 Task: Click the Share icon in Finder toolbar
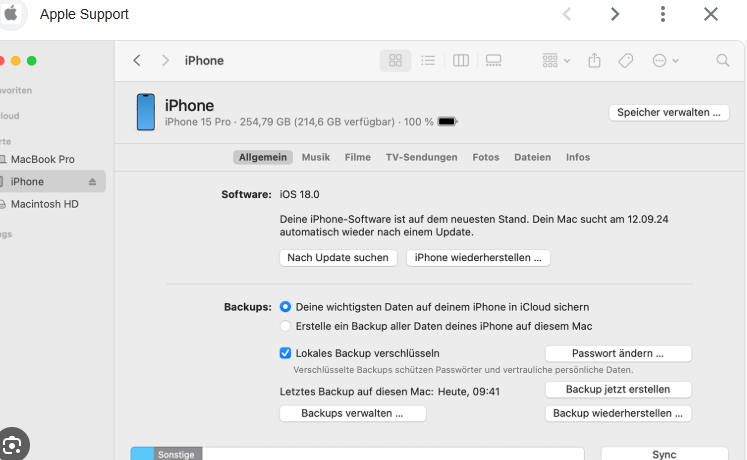click(x=594, y=61)
